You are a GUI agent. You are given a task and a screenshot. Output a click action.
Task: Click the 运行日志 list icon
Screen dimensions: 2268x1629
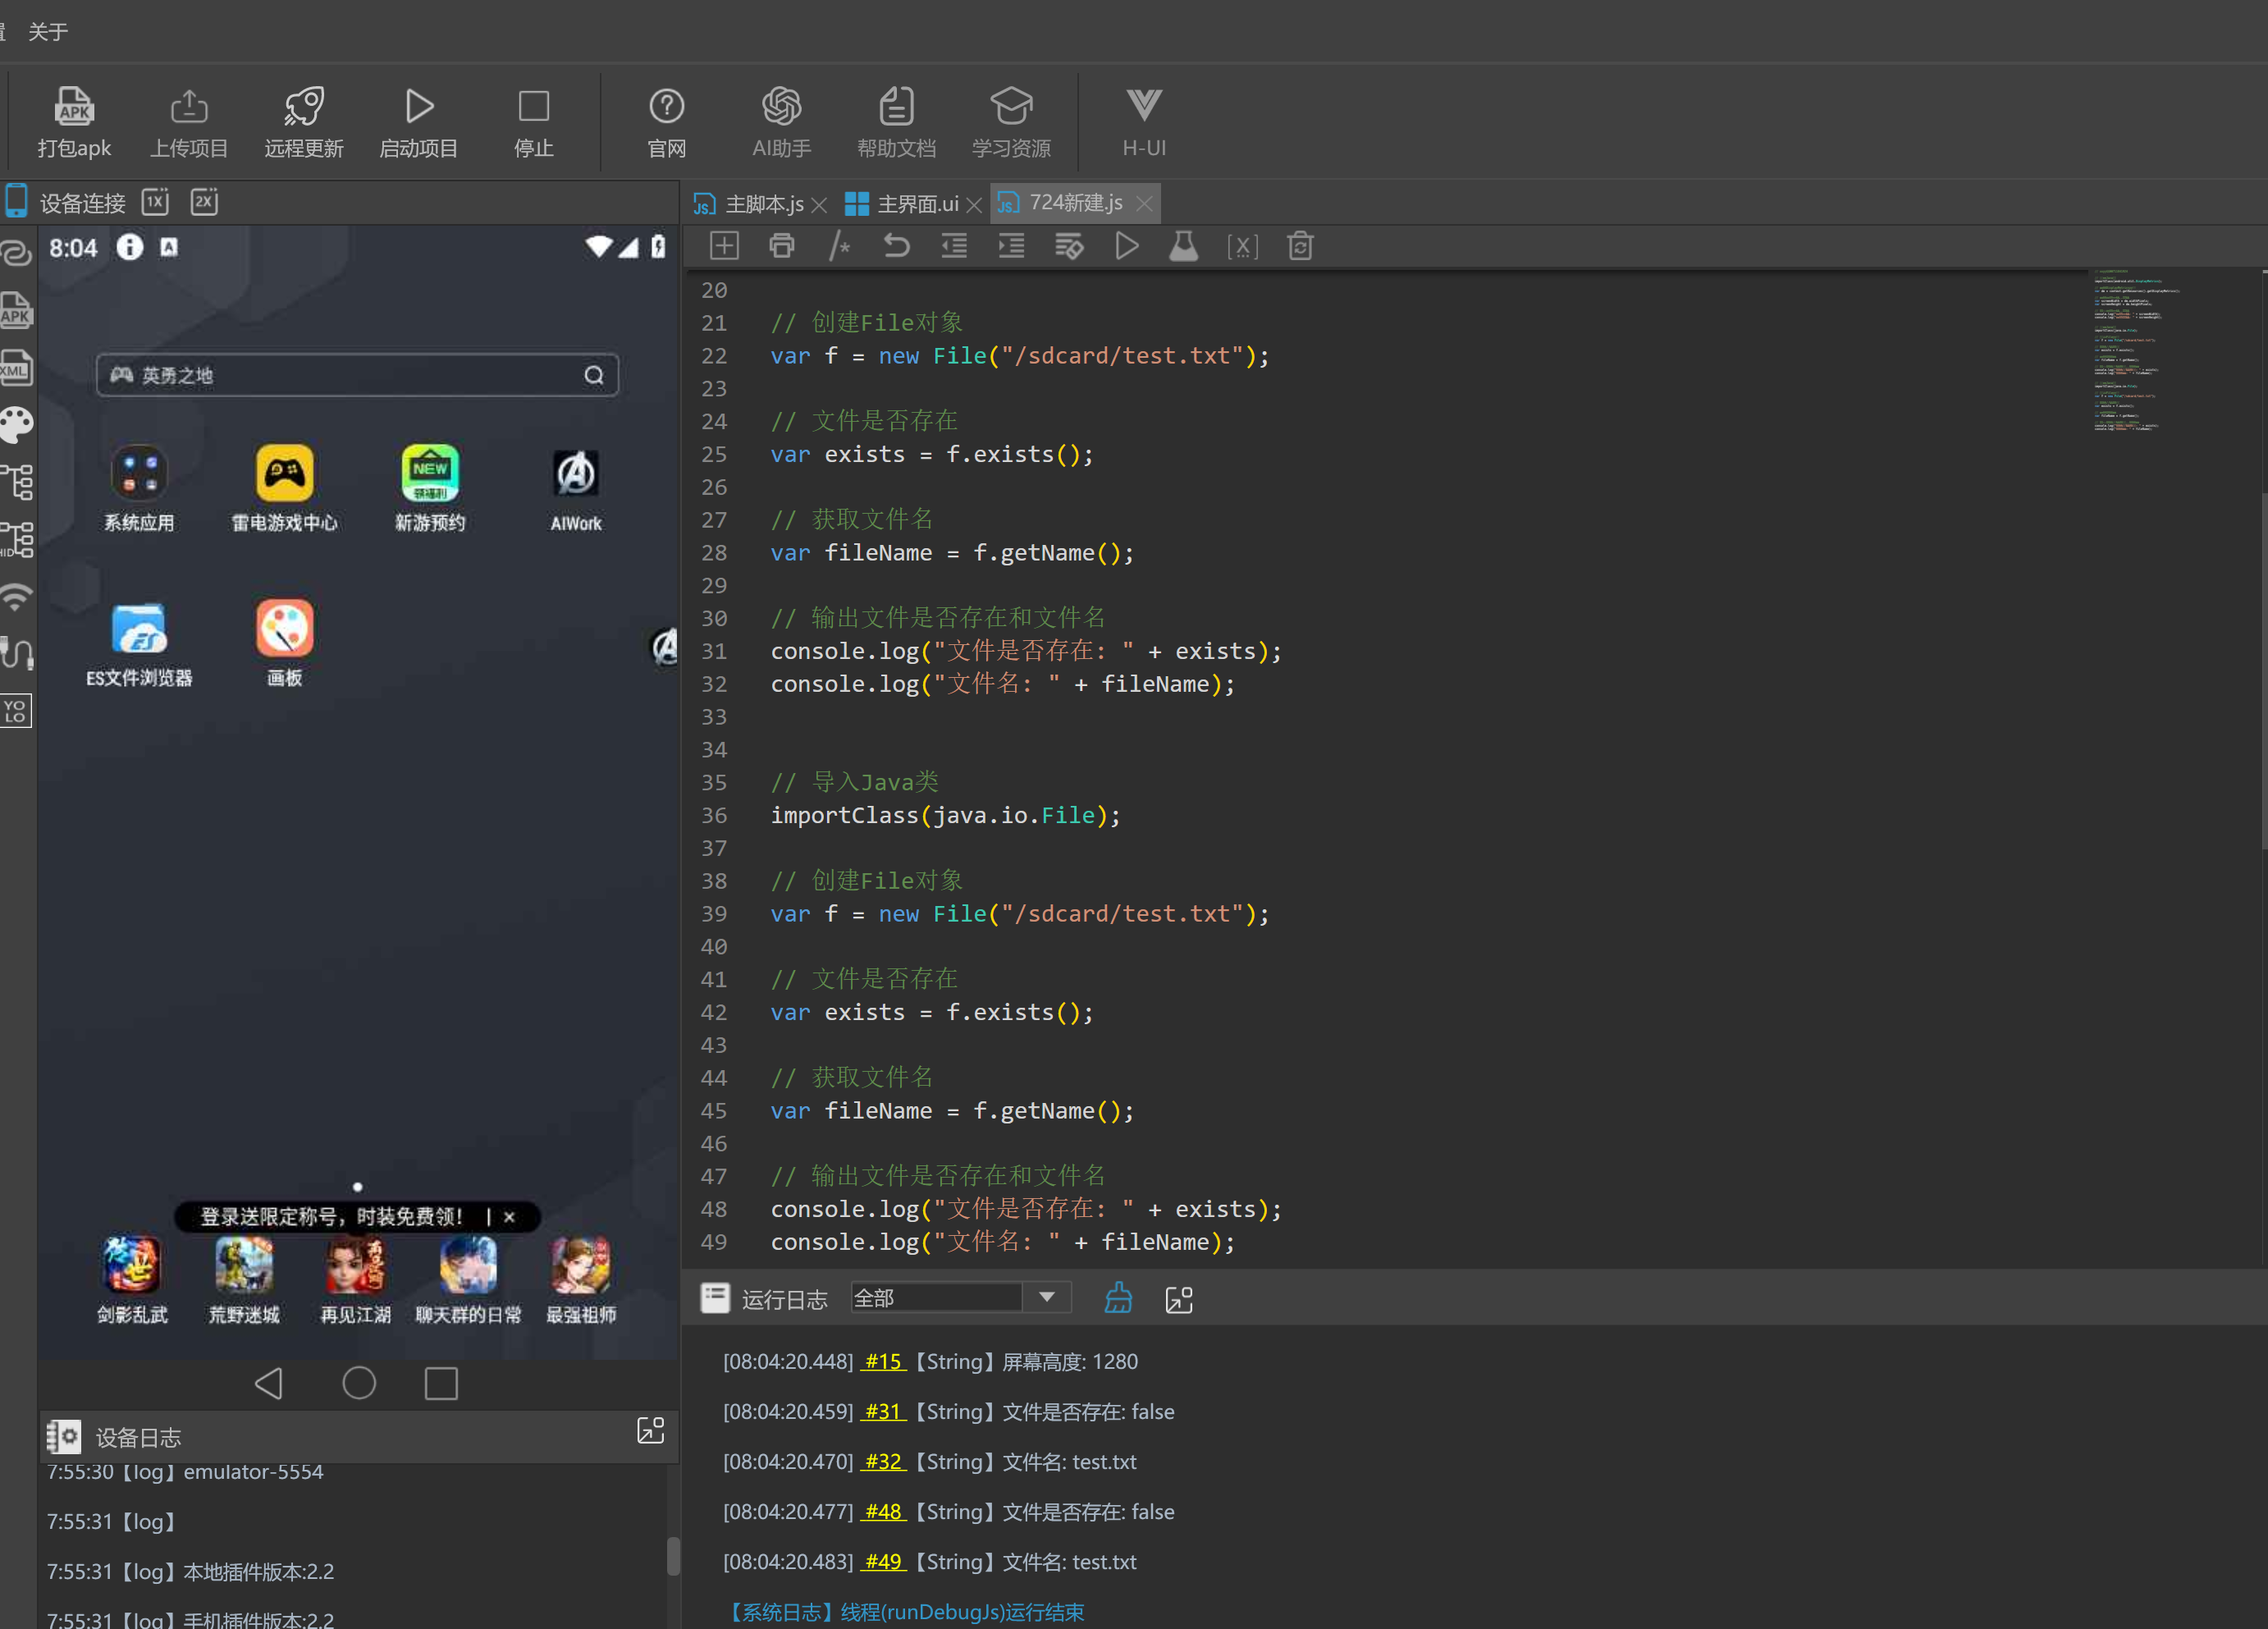(715, 1298)
